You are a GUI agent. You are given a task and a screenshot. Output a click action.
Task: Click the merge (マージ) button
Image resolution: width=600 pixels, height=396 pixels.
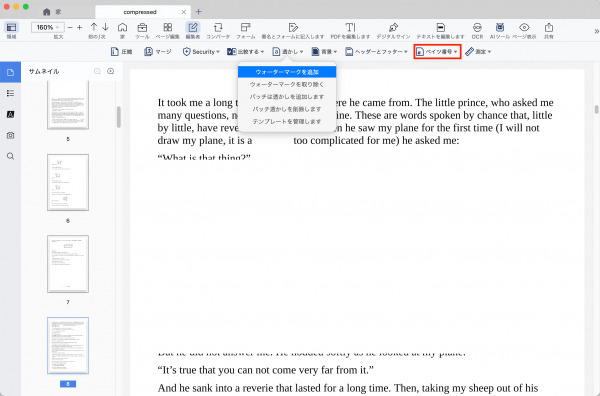click(158, 52)
